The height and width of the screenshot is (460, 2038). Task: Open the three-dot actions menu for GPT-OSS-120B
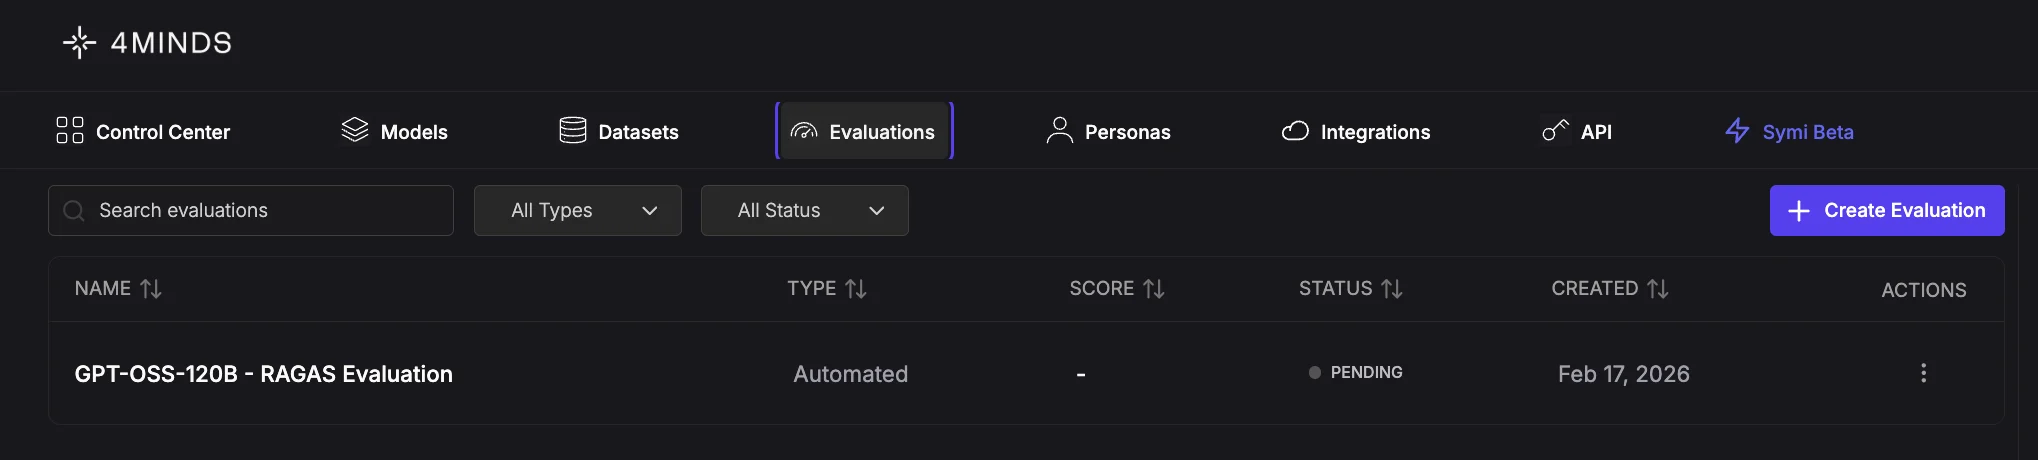tap(1923, 373)
